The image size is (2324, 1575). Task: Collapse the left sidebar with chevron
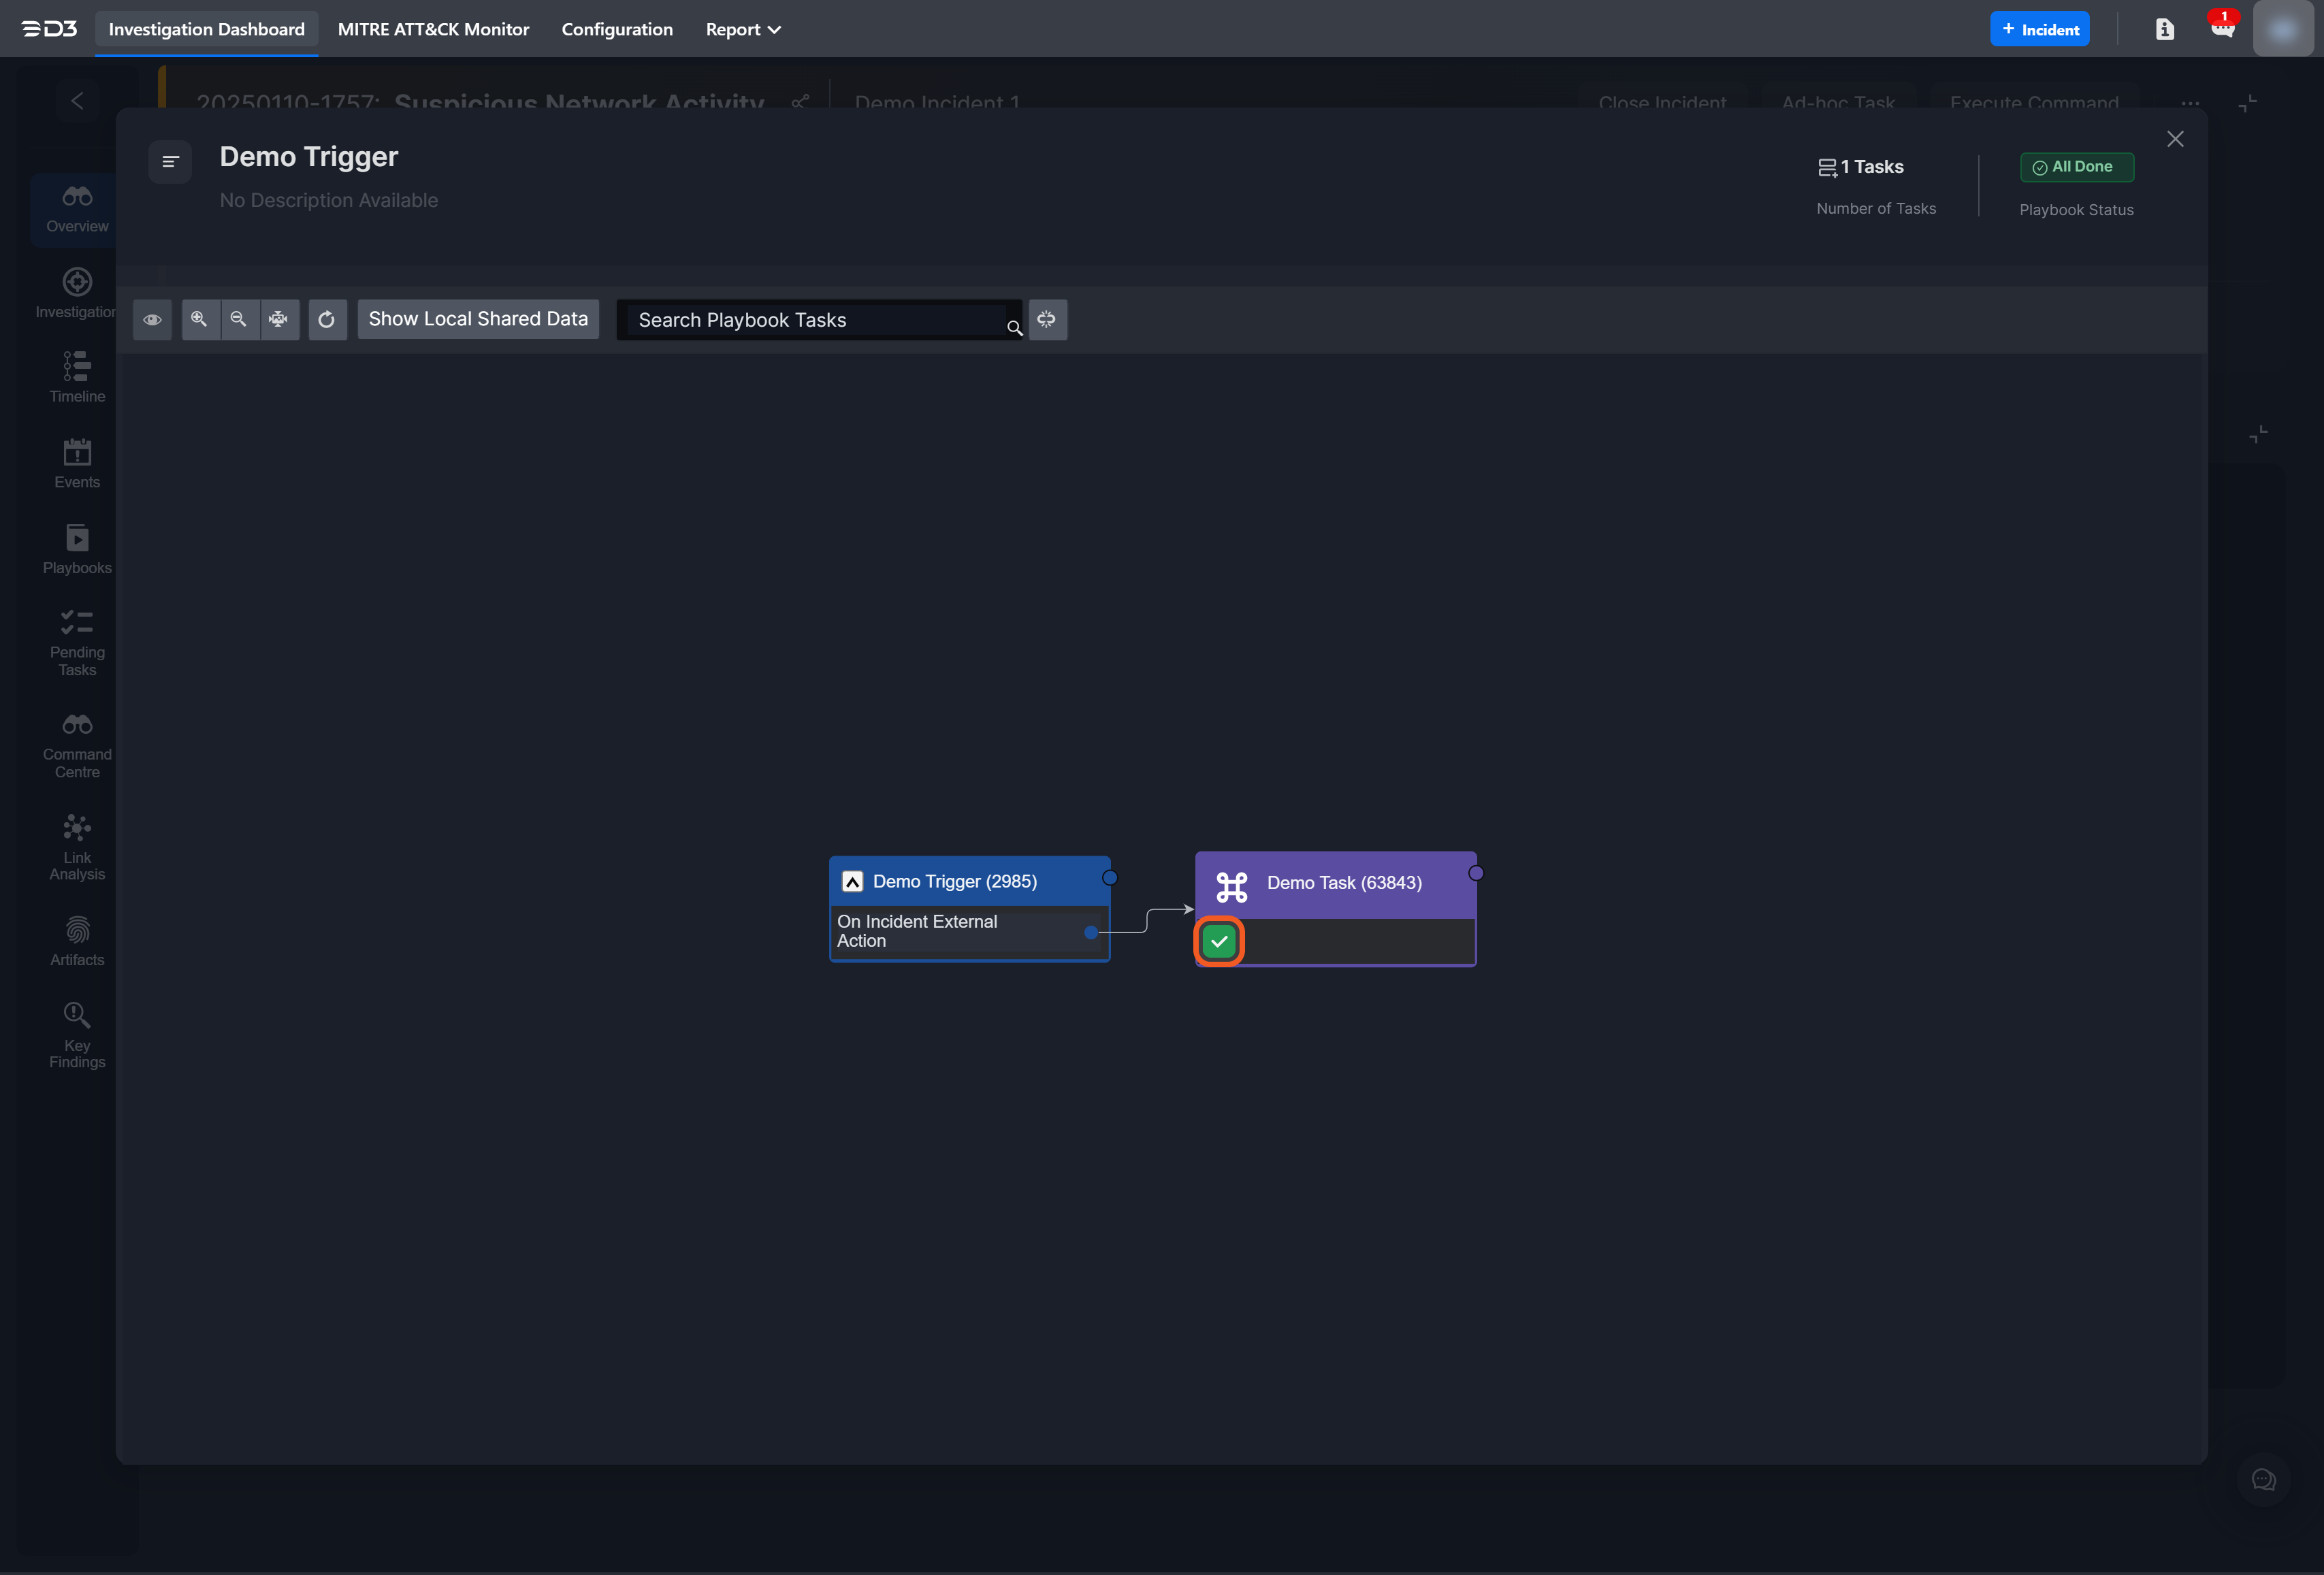coord(77,101)
